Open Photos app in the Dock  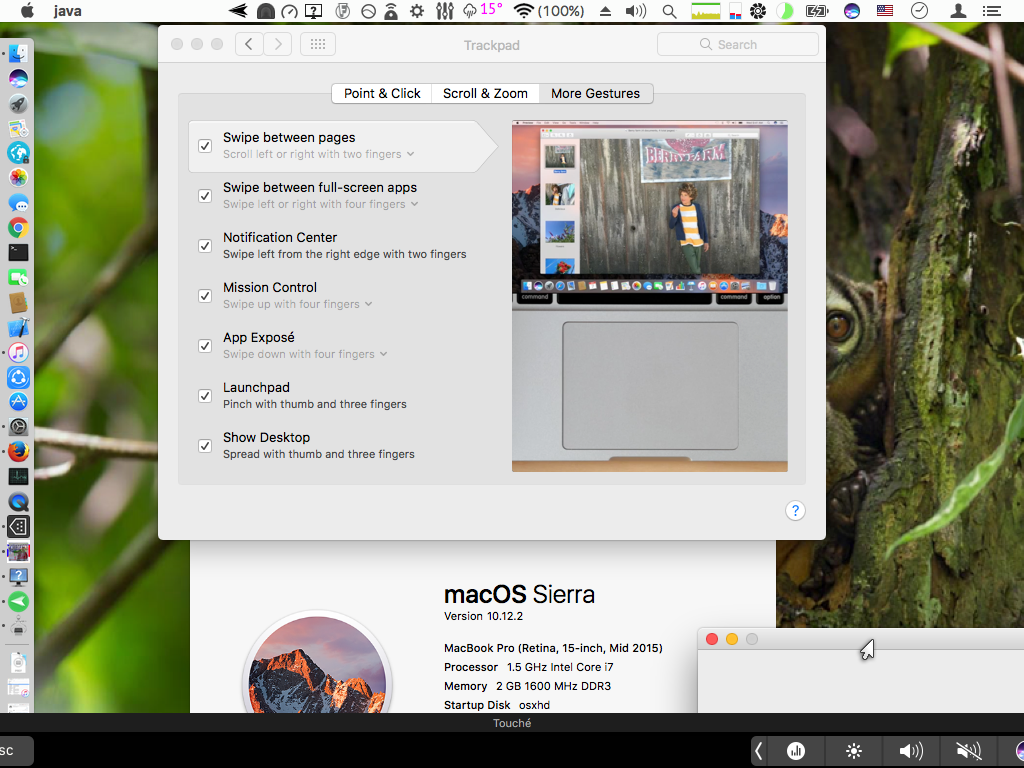click(18, 177)
